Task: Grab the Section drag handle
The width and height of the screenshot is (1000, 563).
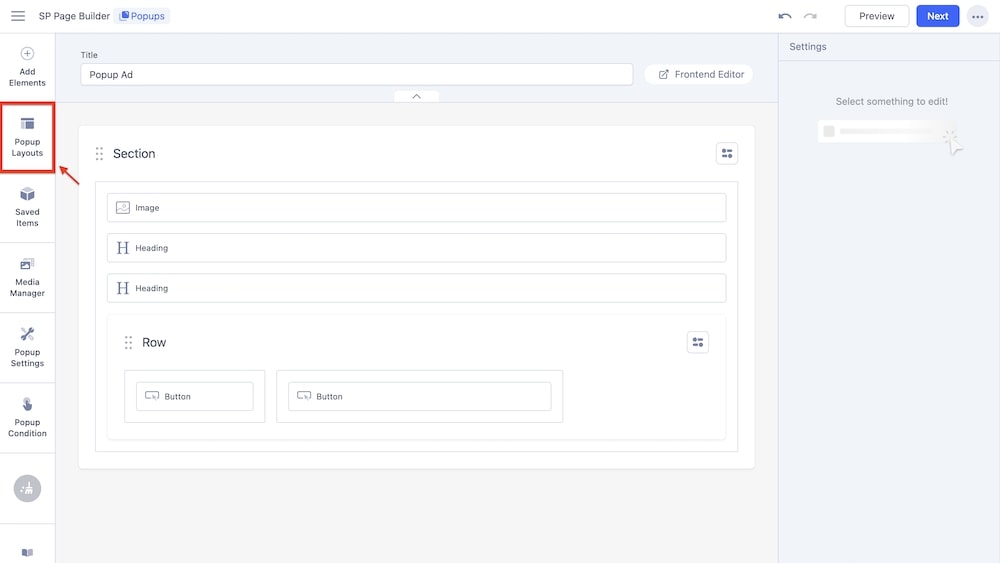Action: tap(100, 154)
